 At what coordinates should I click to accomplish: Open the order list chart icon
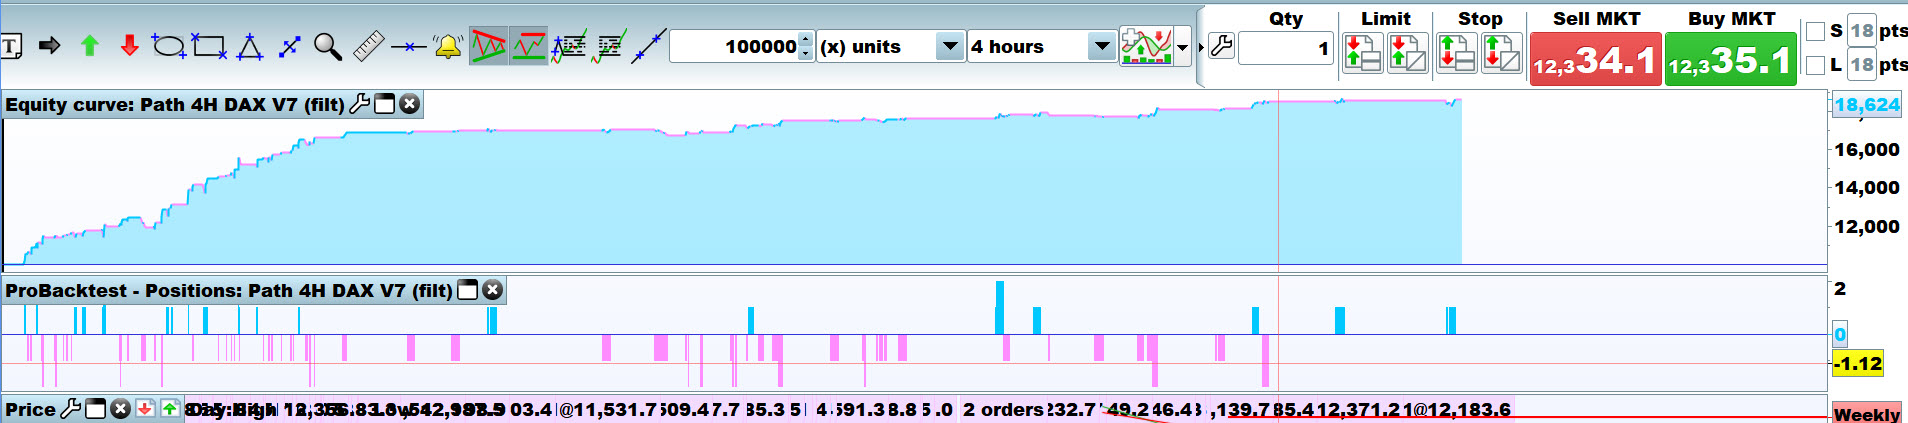tap(609, 46)
